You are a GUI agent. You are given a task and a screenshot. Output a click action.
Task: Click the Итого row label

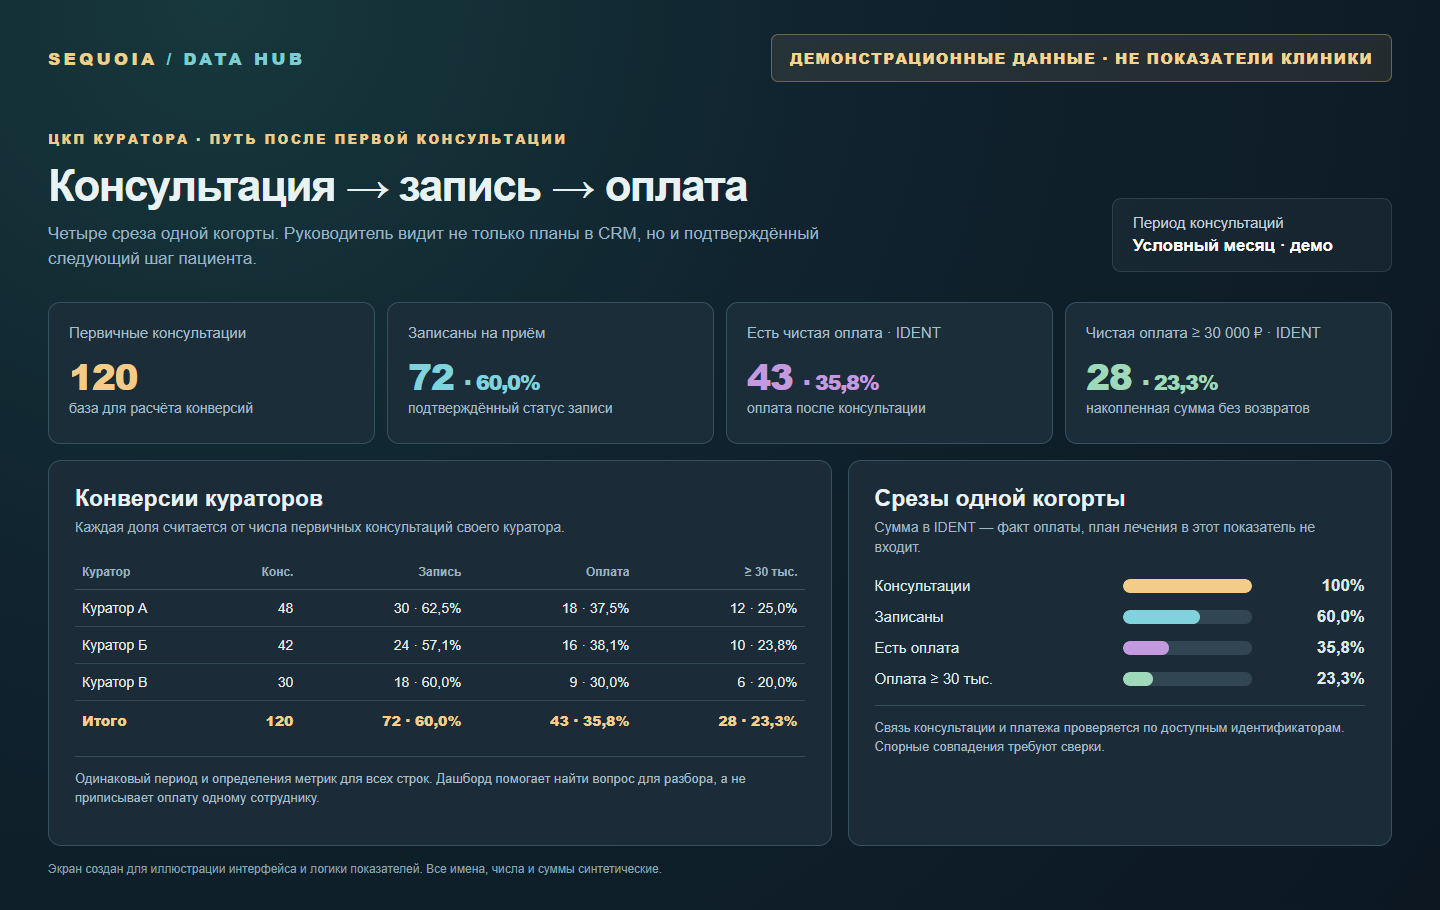(x=104, y=721)
